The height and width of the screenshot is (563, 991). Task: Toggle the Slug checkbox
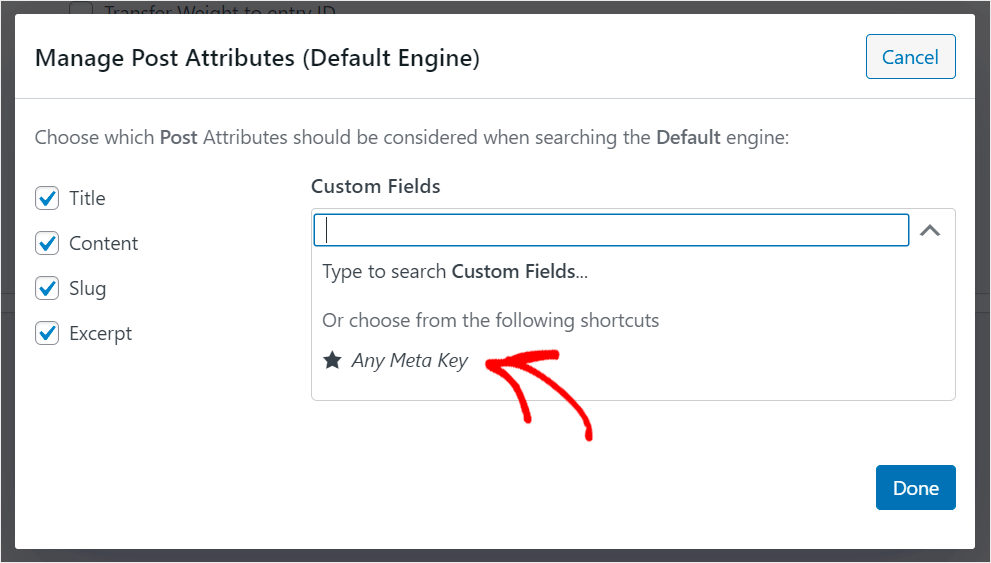(47, 288)
